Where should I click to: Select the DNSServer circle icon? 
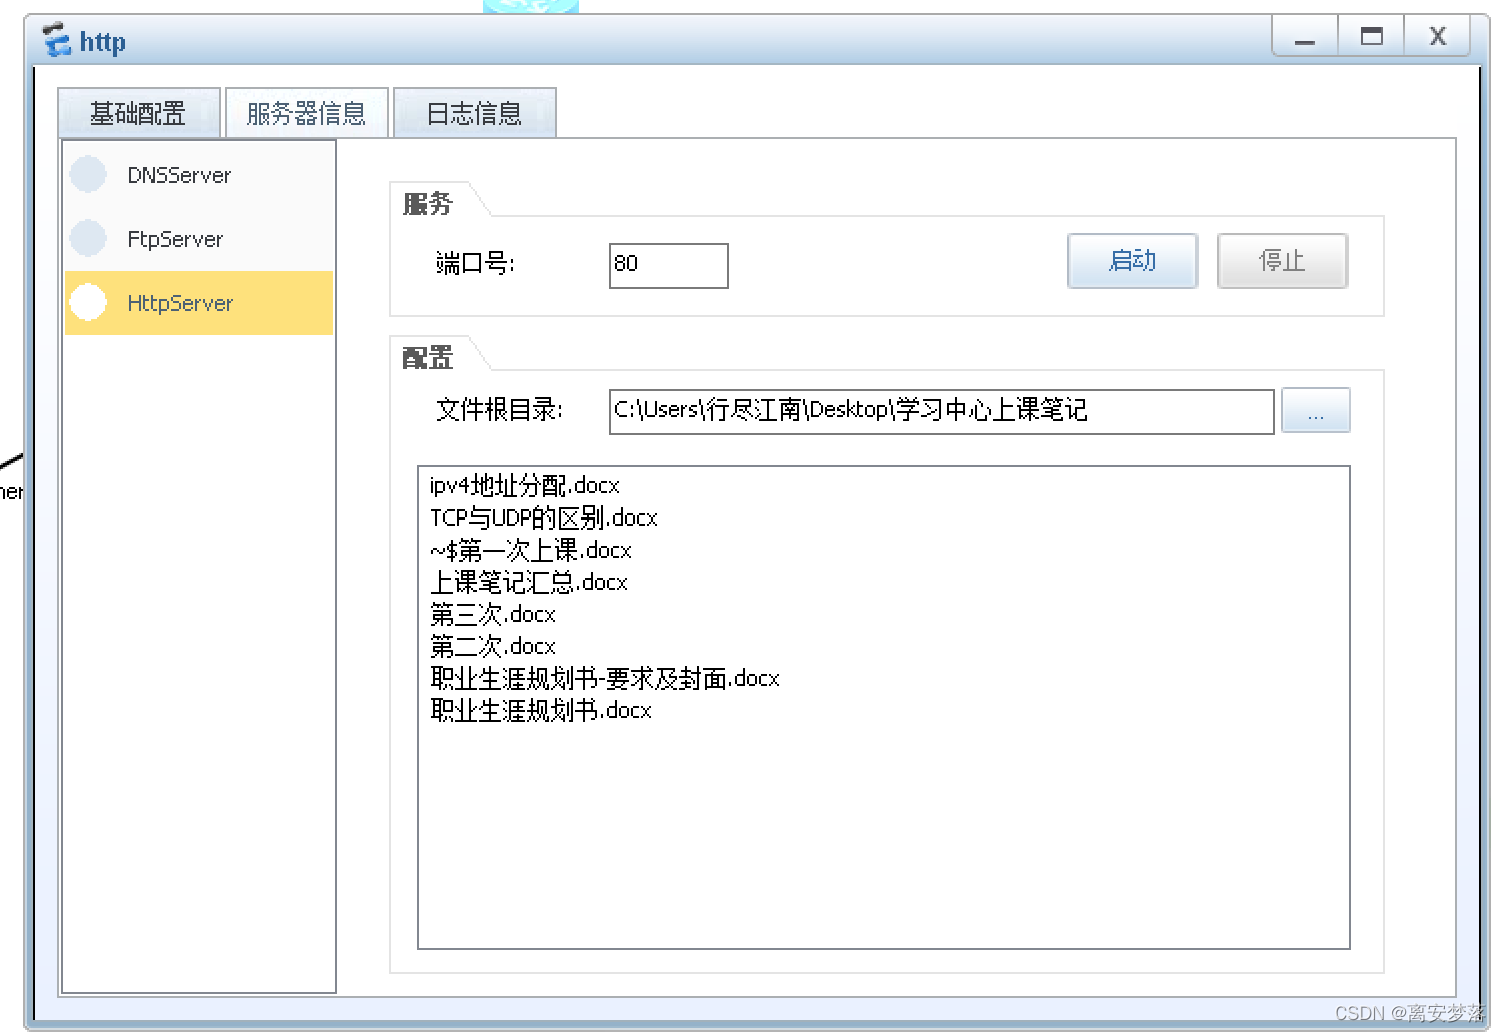(x=88, y=174)
